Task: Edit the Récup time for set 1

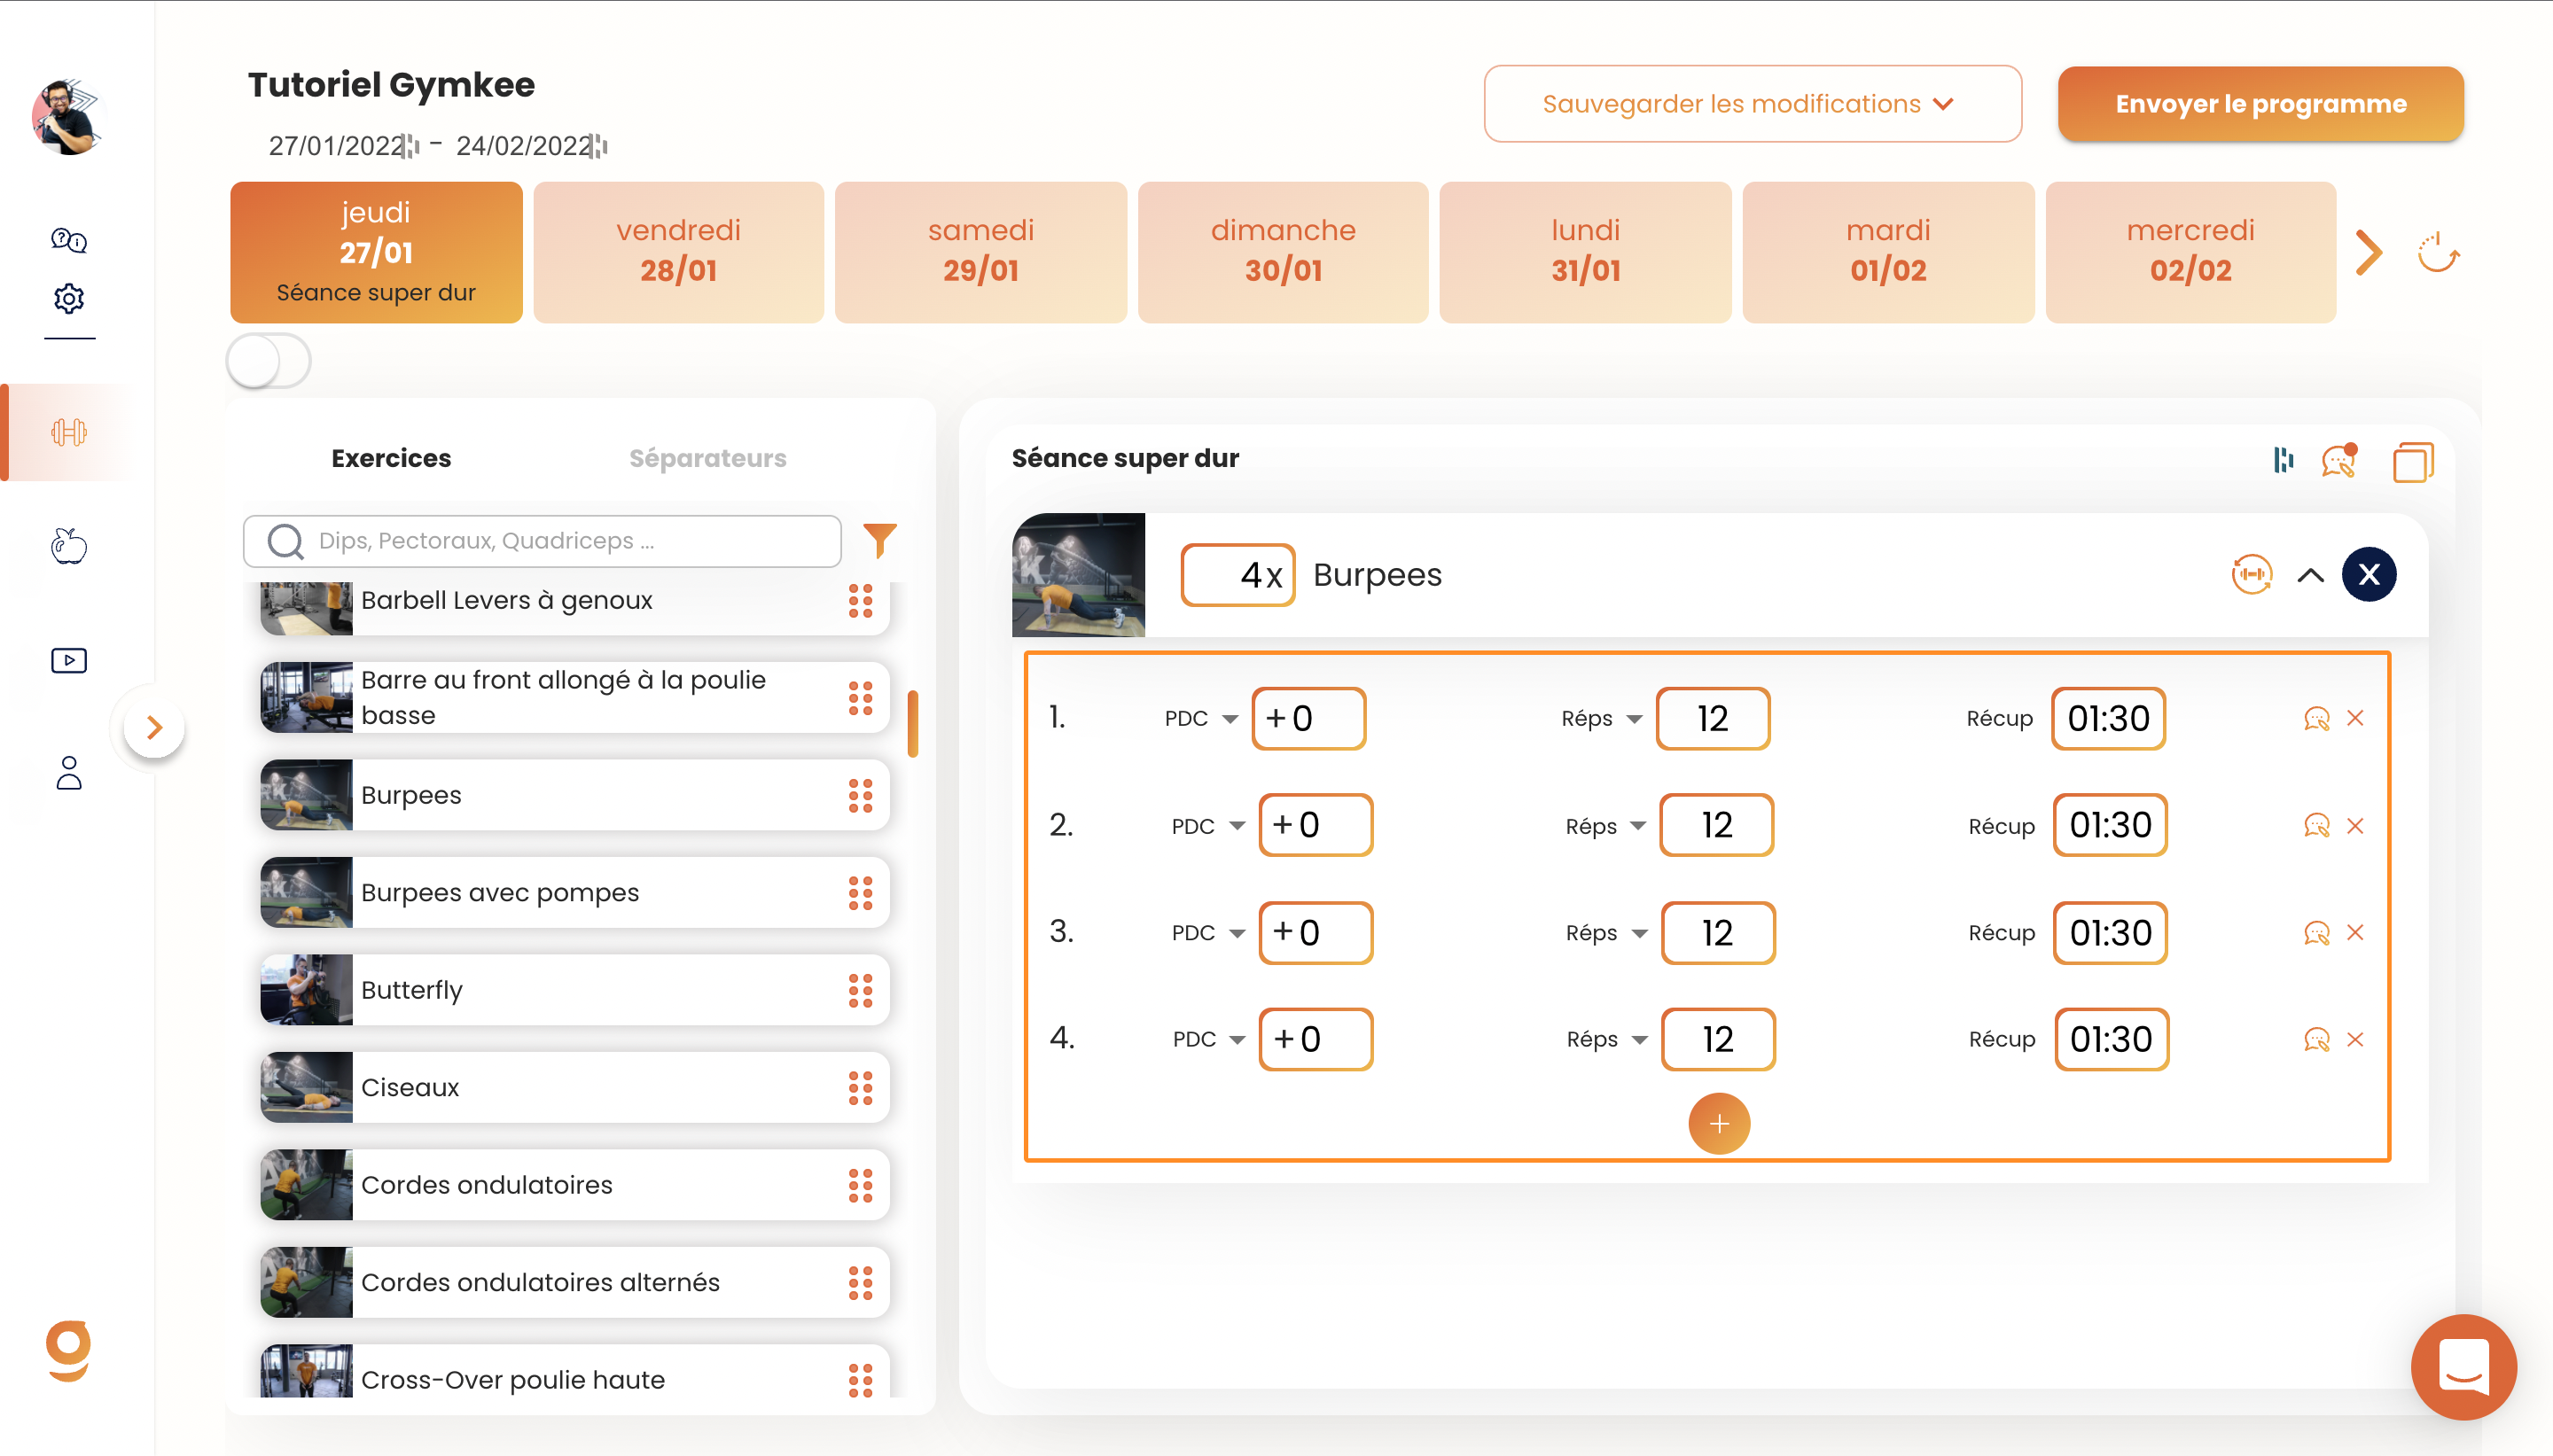Action: coord(2108,718)
